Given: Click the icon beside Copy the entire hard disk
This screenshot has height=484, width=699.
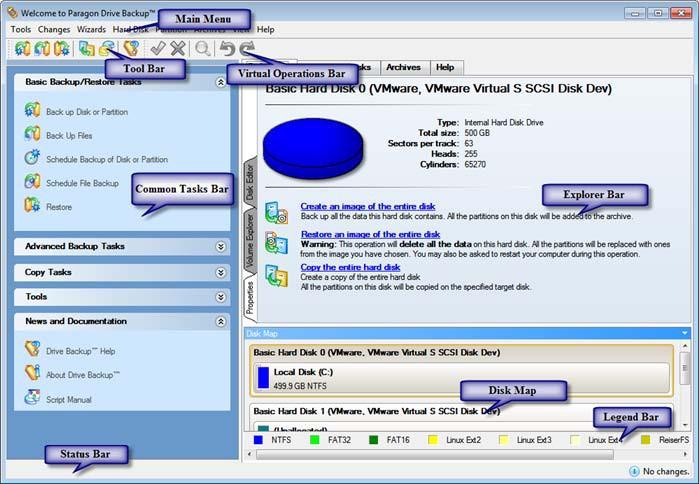Looking at the screenshot, I should [276, 275].
